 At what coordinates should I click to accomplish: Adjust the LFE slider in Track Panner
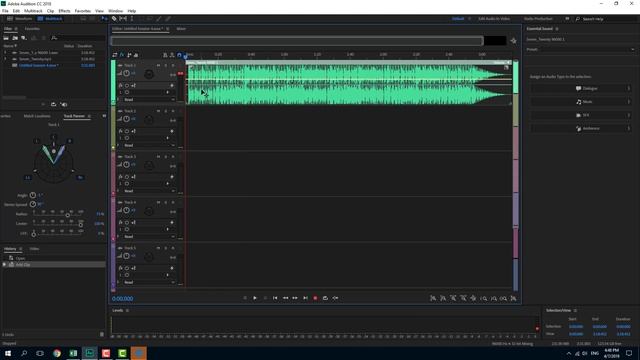[x=34, y=234]
